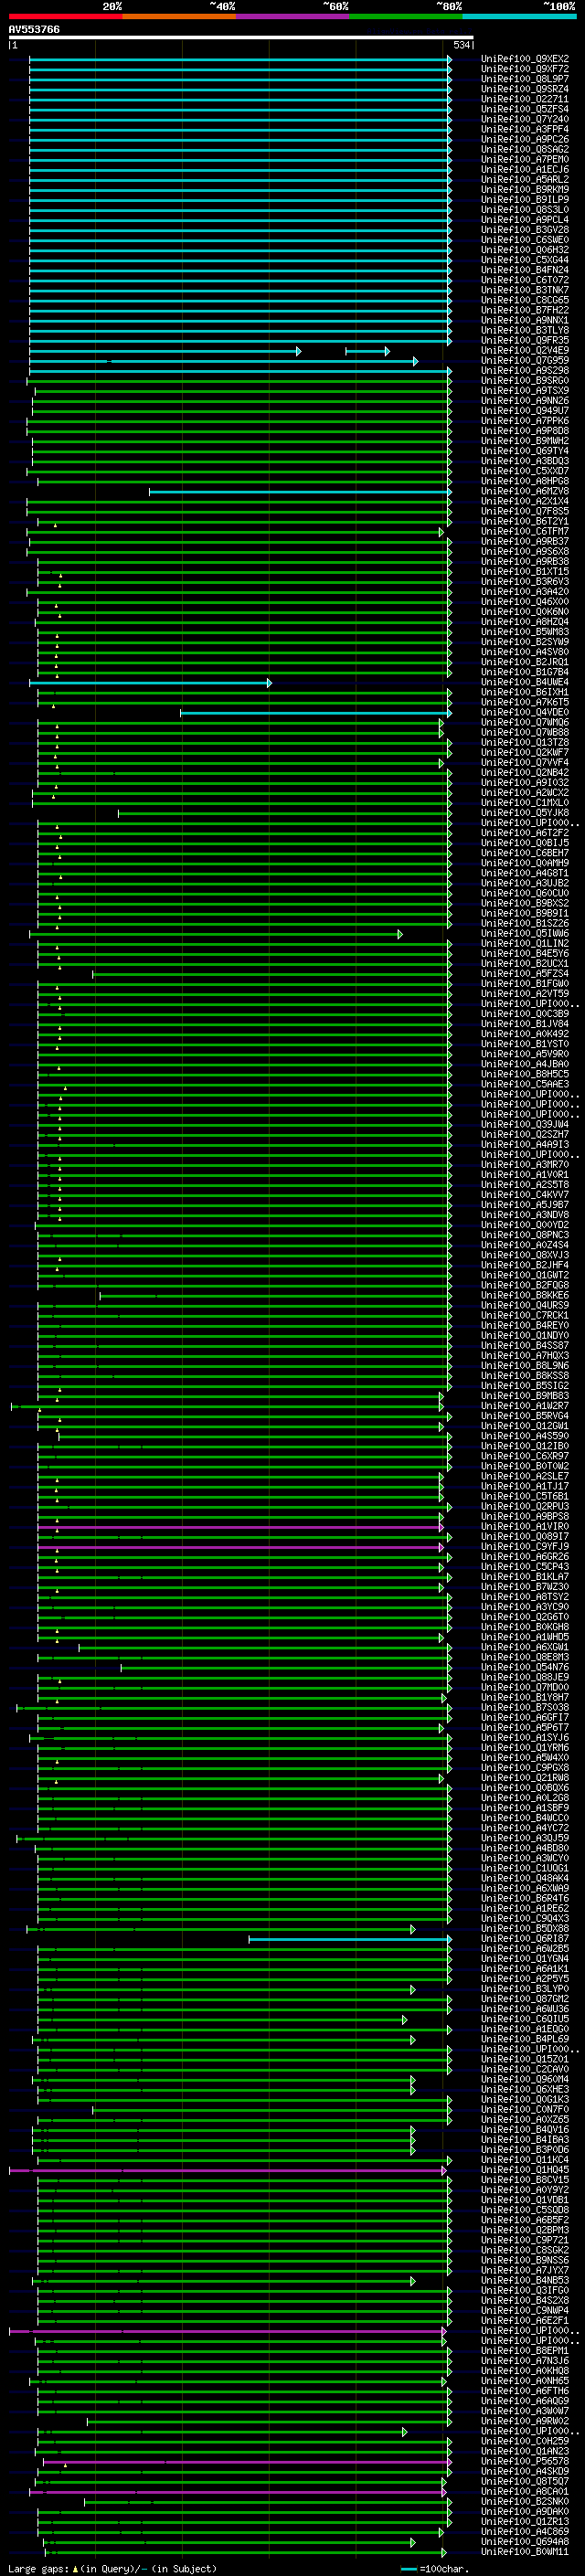The image size is (585, 2576).
Task: Select hit label UniRef100_A6XGW1
Action: click(525, 1647)
